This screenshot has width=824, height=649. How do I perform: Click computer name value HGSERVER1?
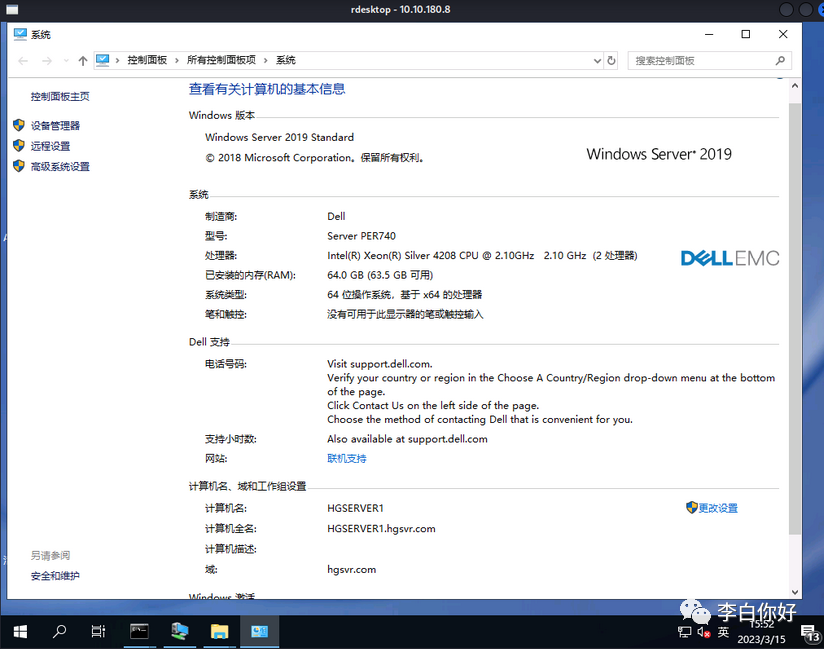[355, 508]
